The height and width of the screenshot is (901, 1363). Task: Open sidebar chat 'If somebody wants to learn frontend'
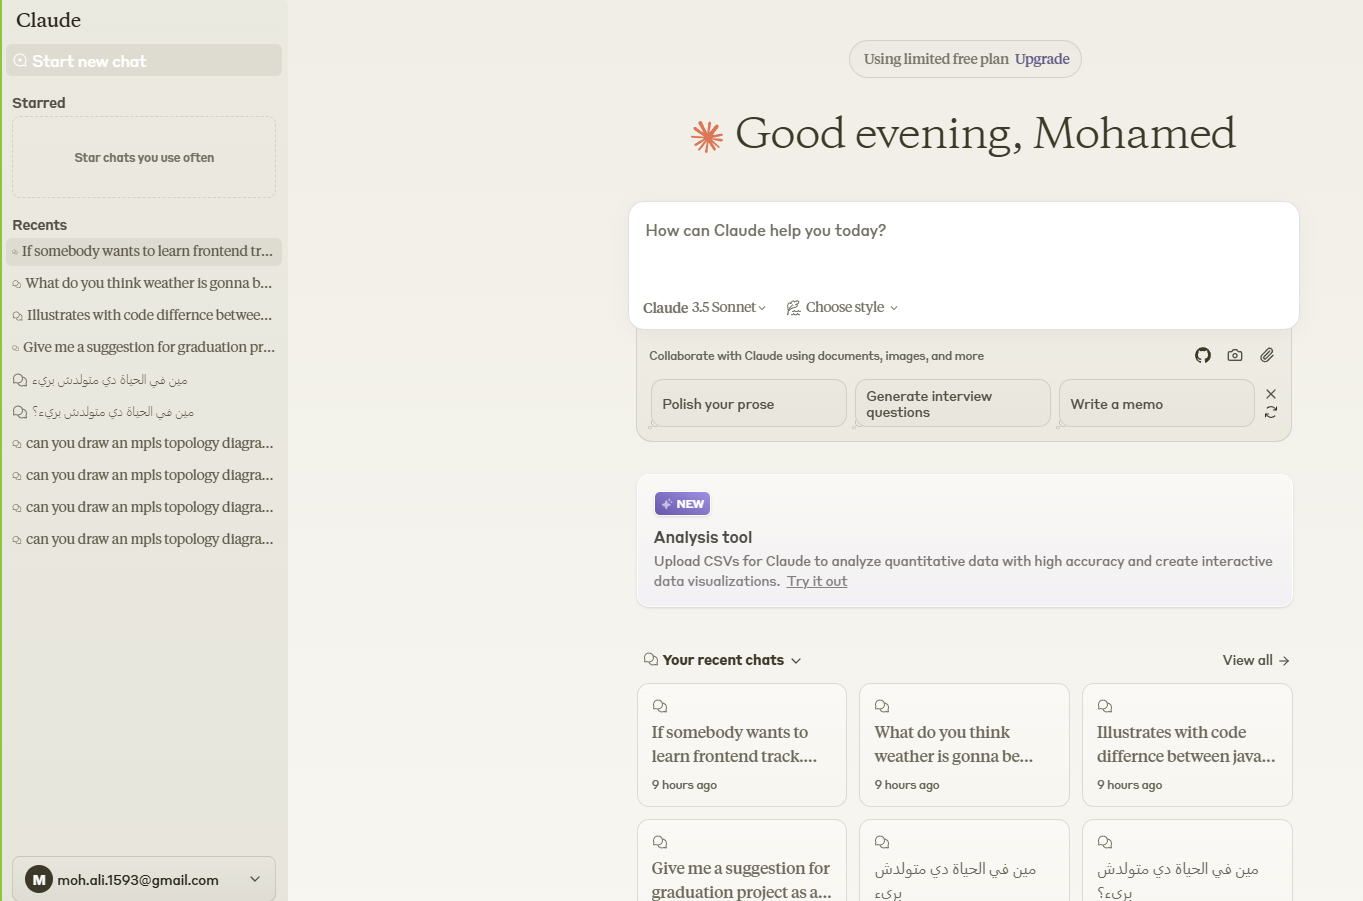coord(144,251)
